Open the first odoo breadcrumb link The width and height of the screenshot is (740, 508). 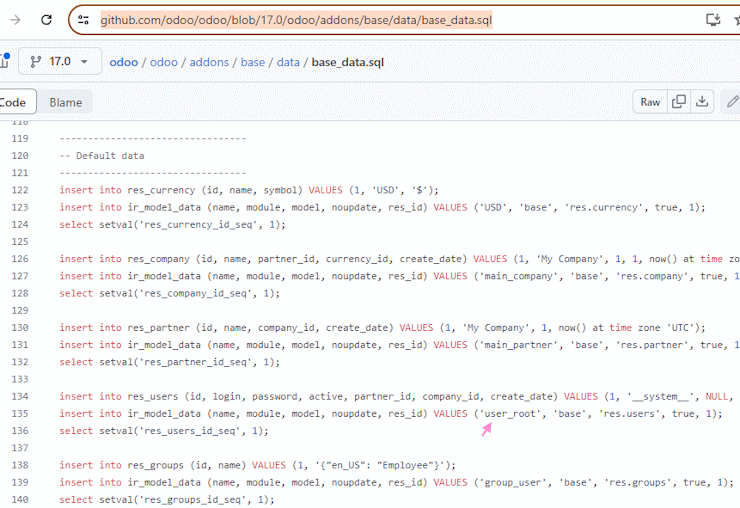coord(124,62)
